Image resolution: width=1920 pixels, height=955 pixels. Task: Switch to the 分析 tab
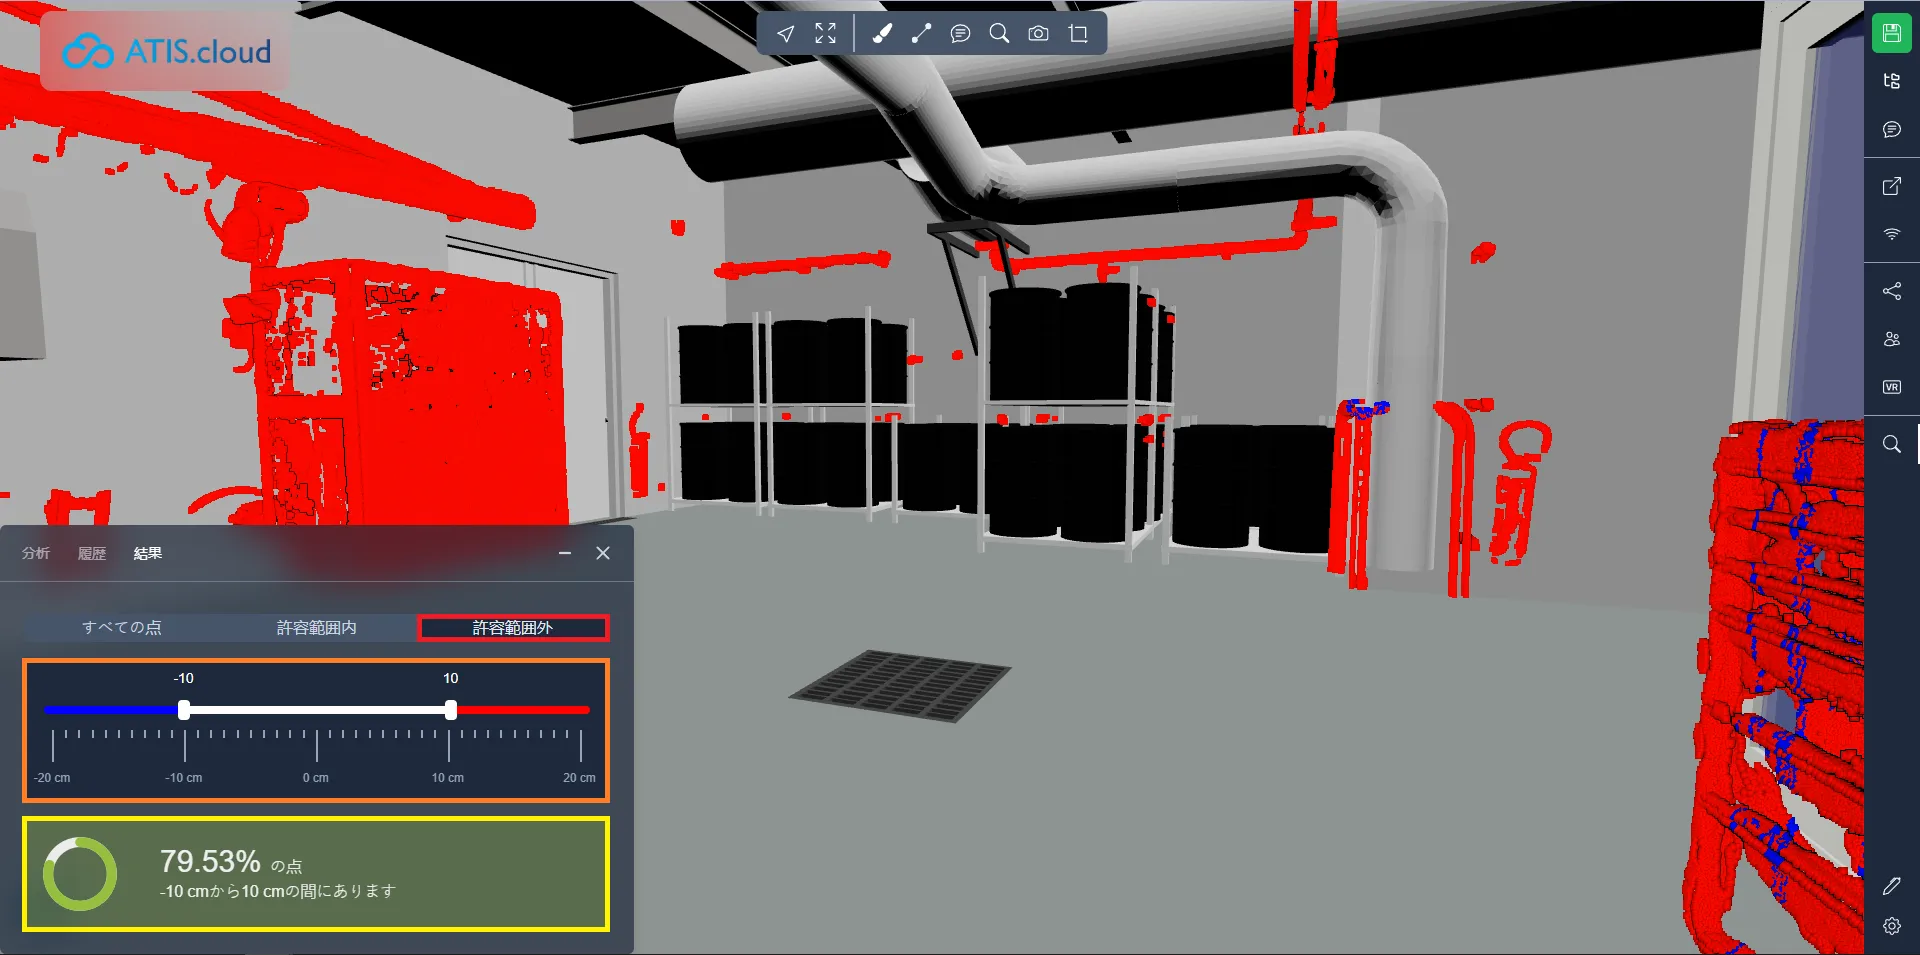point(36,553)
